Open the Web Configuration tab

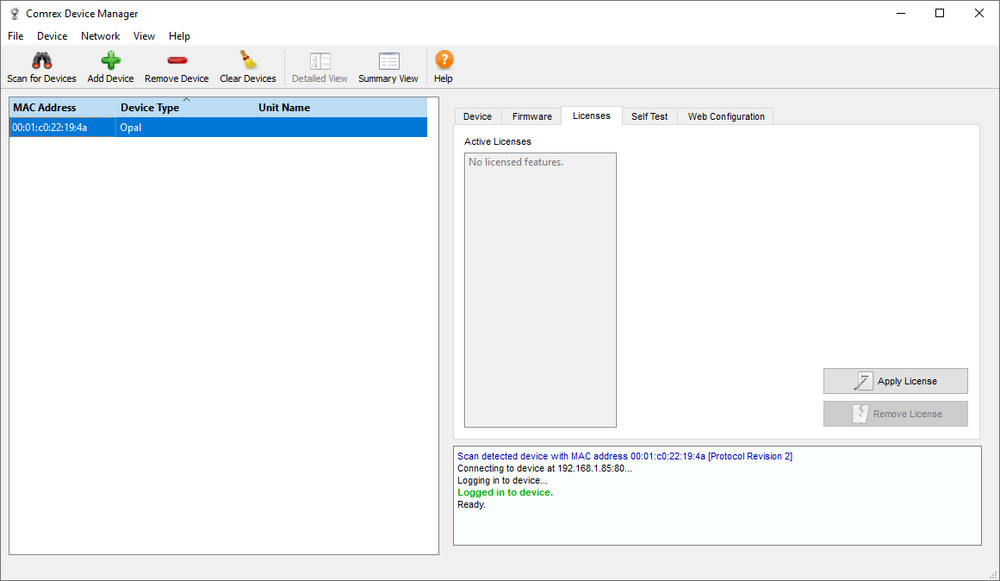[x=726, y=117]
